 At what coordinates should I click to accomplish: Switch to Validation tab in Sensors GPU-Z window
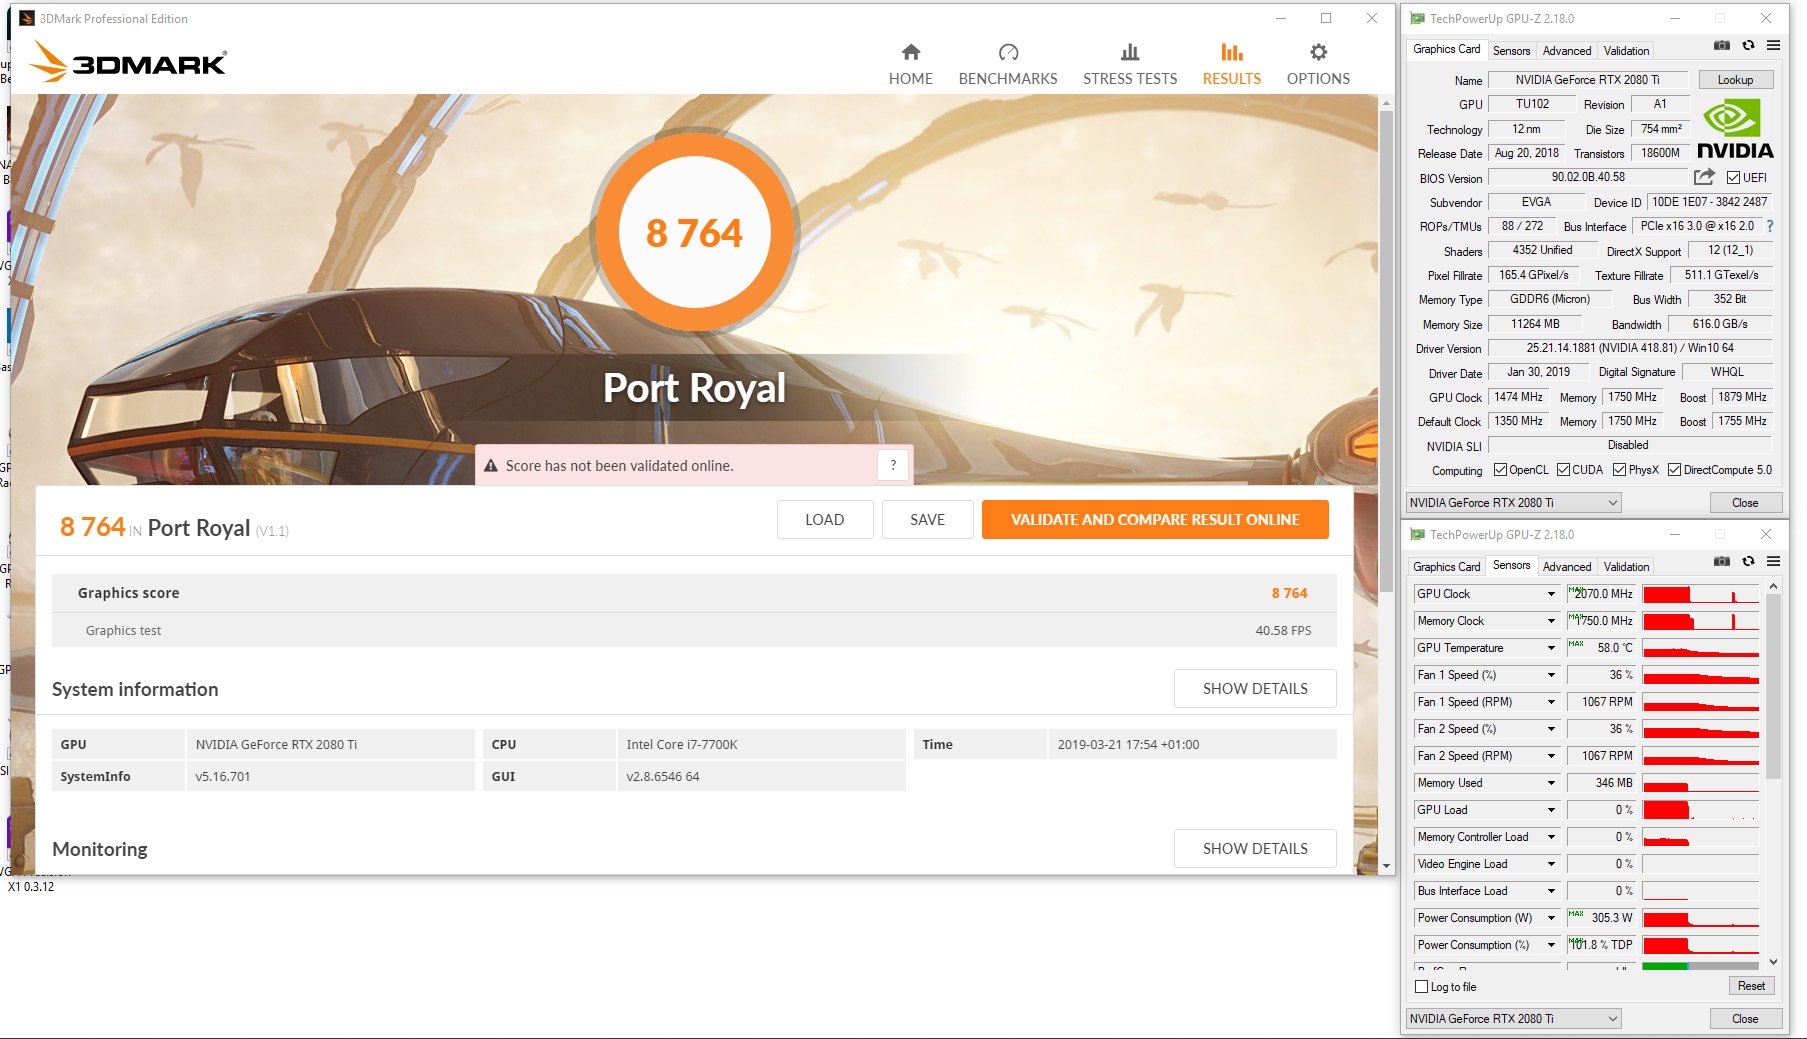(x=1626, y=566)
